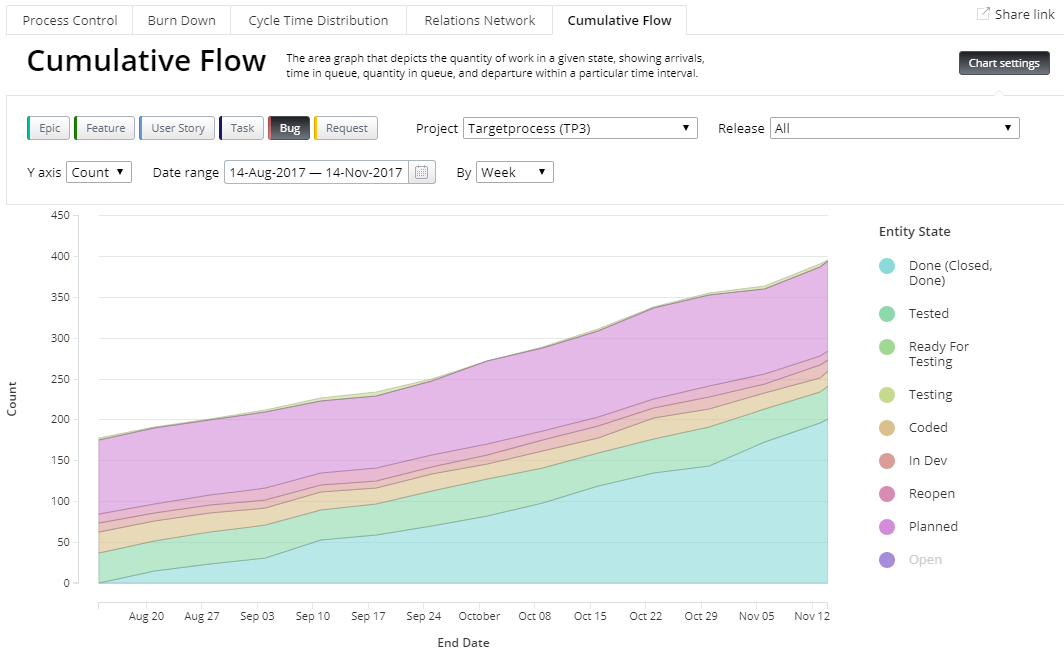The image size is (1064, 655).
Task: Open the date range calendar picker
Action: coord(421,171)
